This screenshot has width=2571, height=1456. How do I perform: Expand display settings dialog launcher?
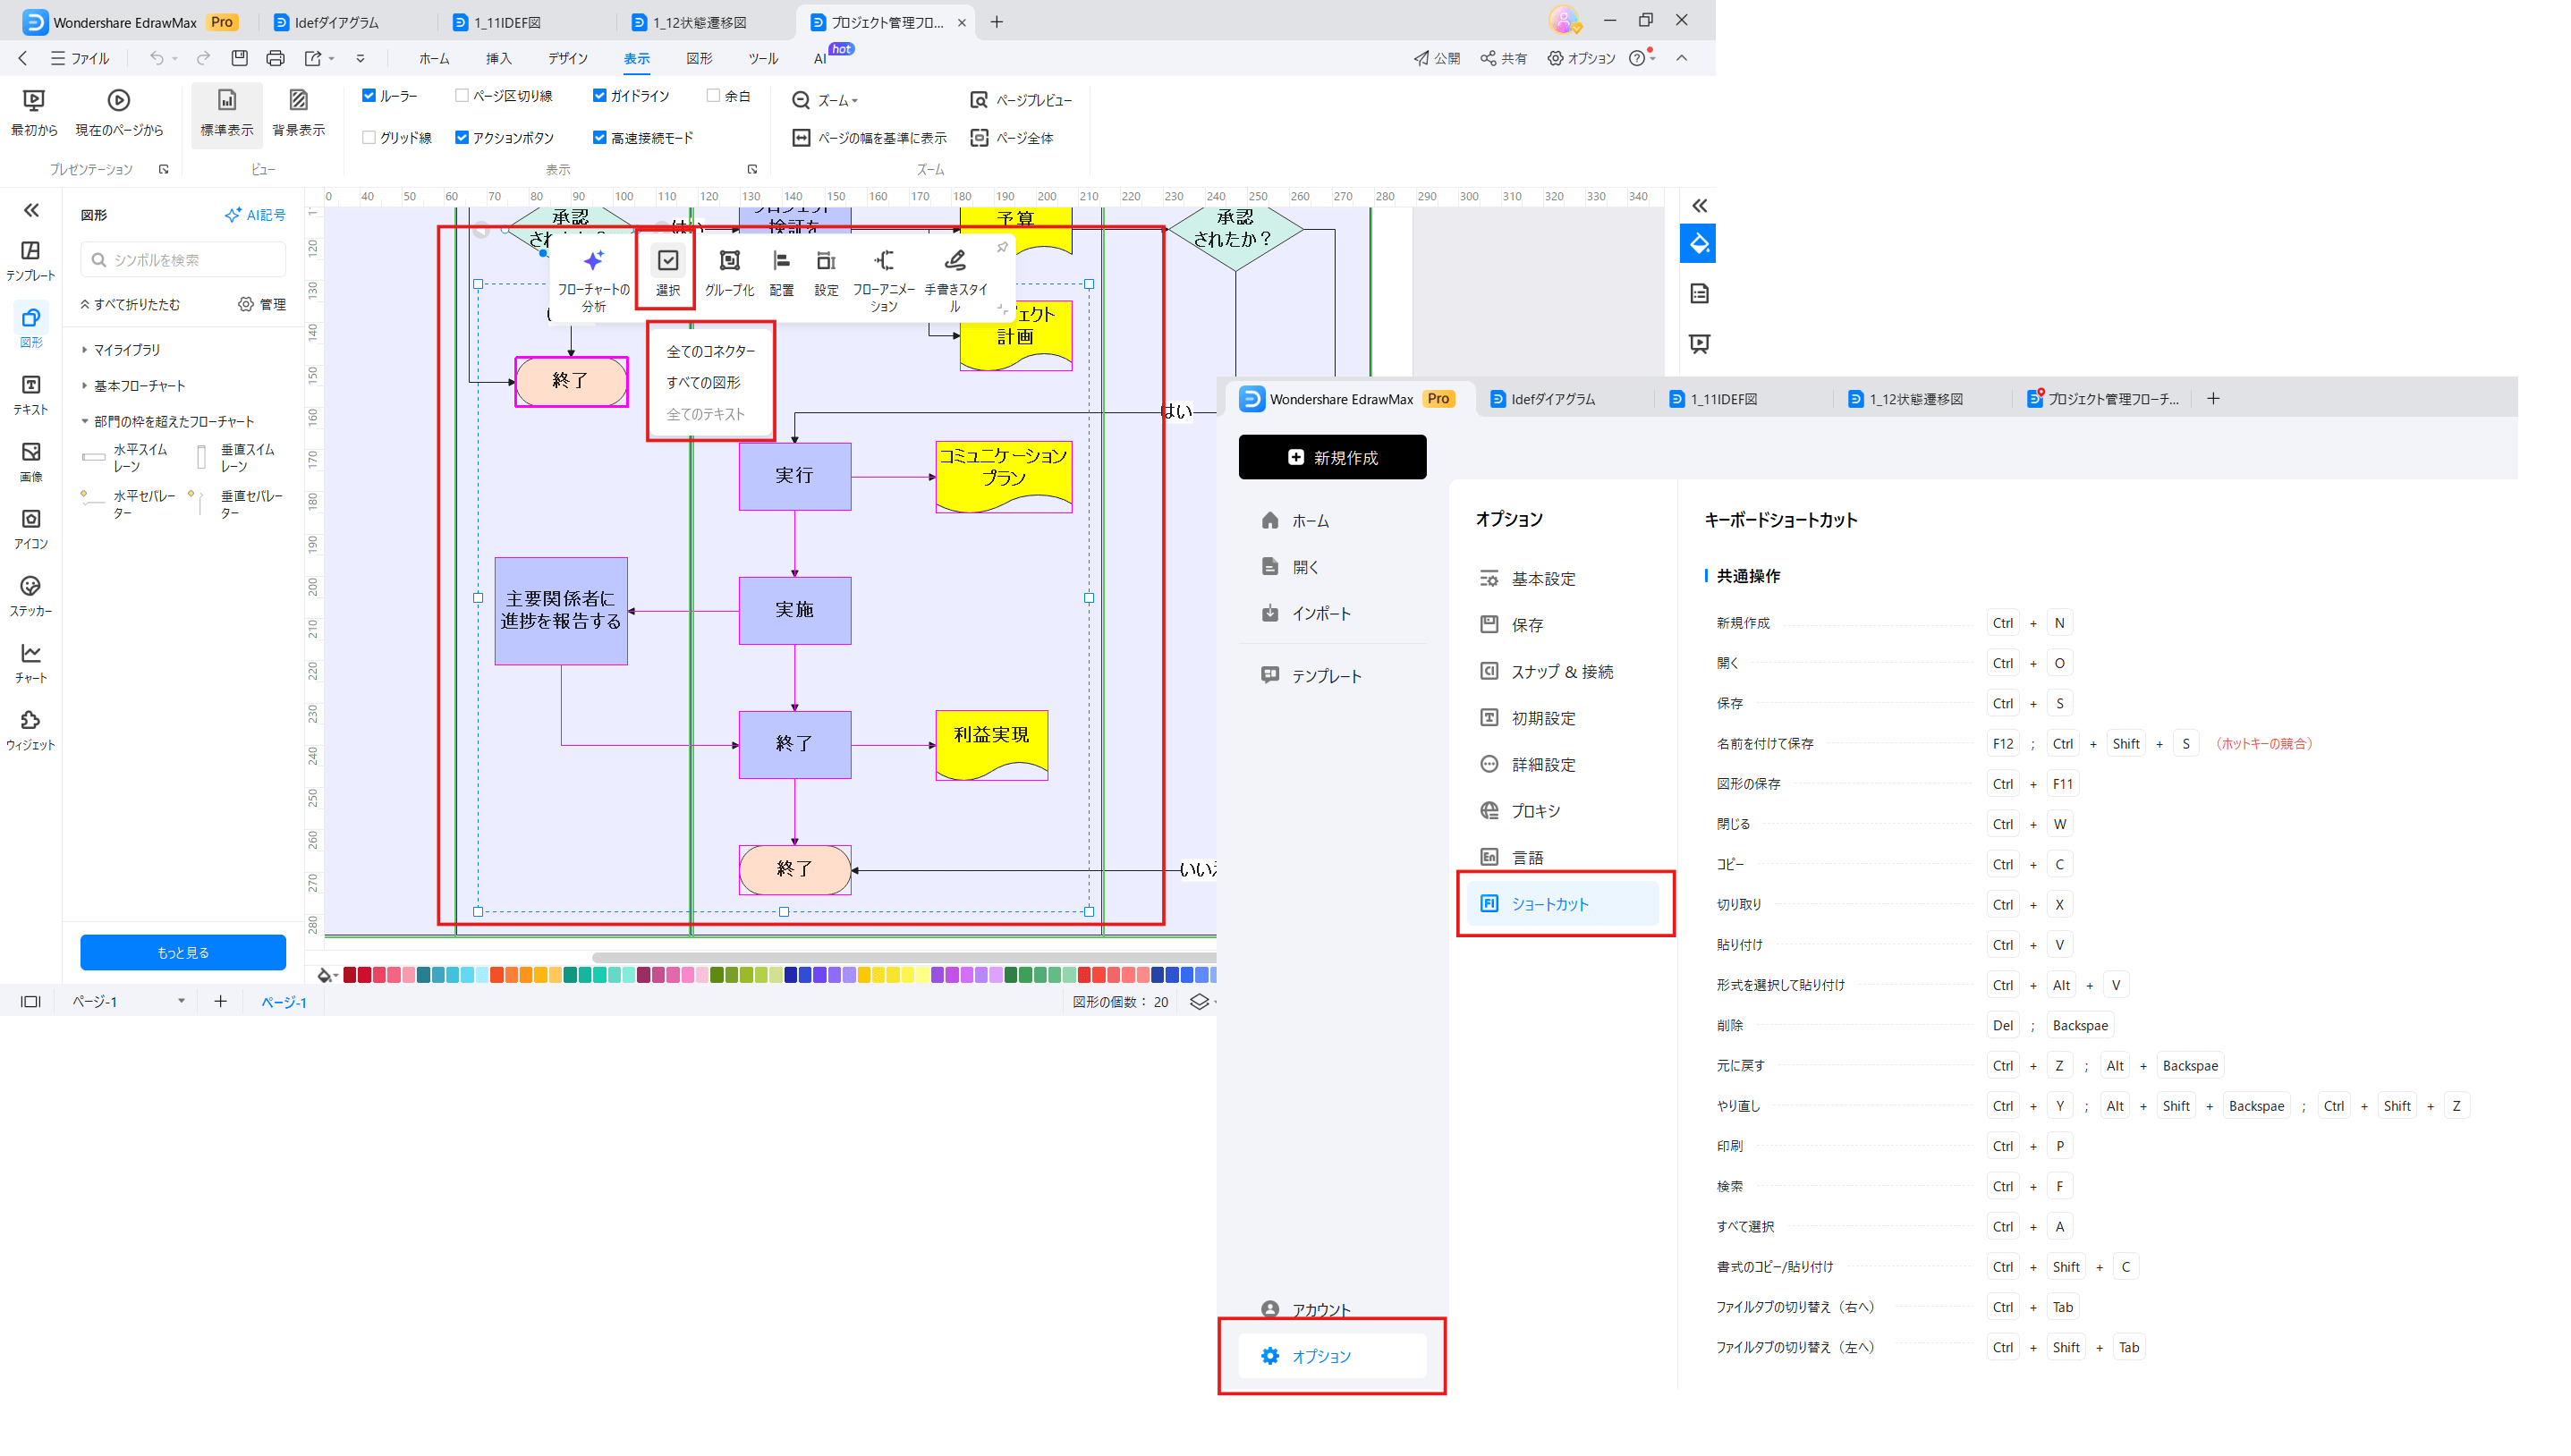pos(752,169)
